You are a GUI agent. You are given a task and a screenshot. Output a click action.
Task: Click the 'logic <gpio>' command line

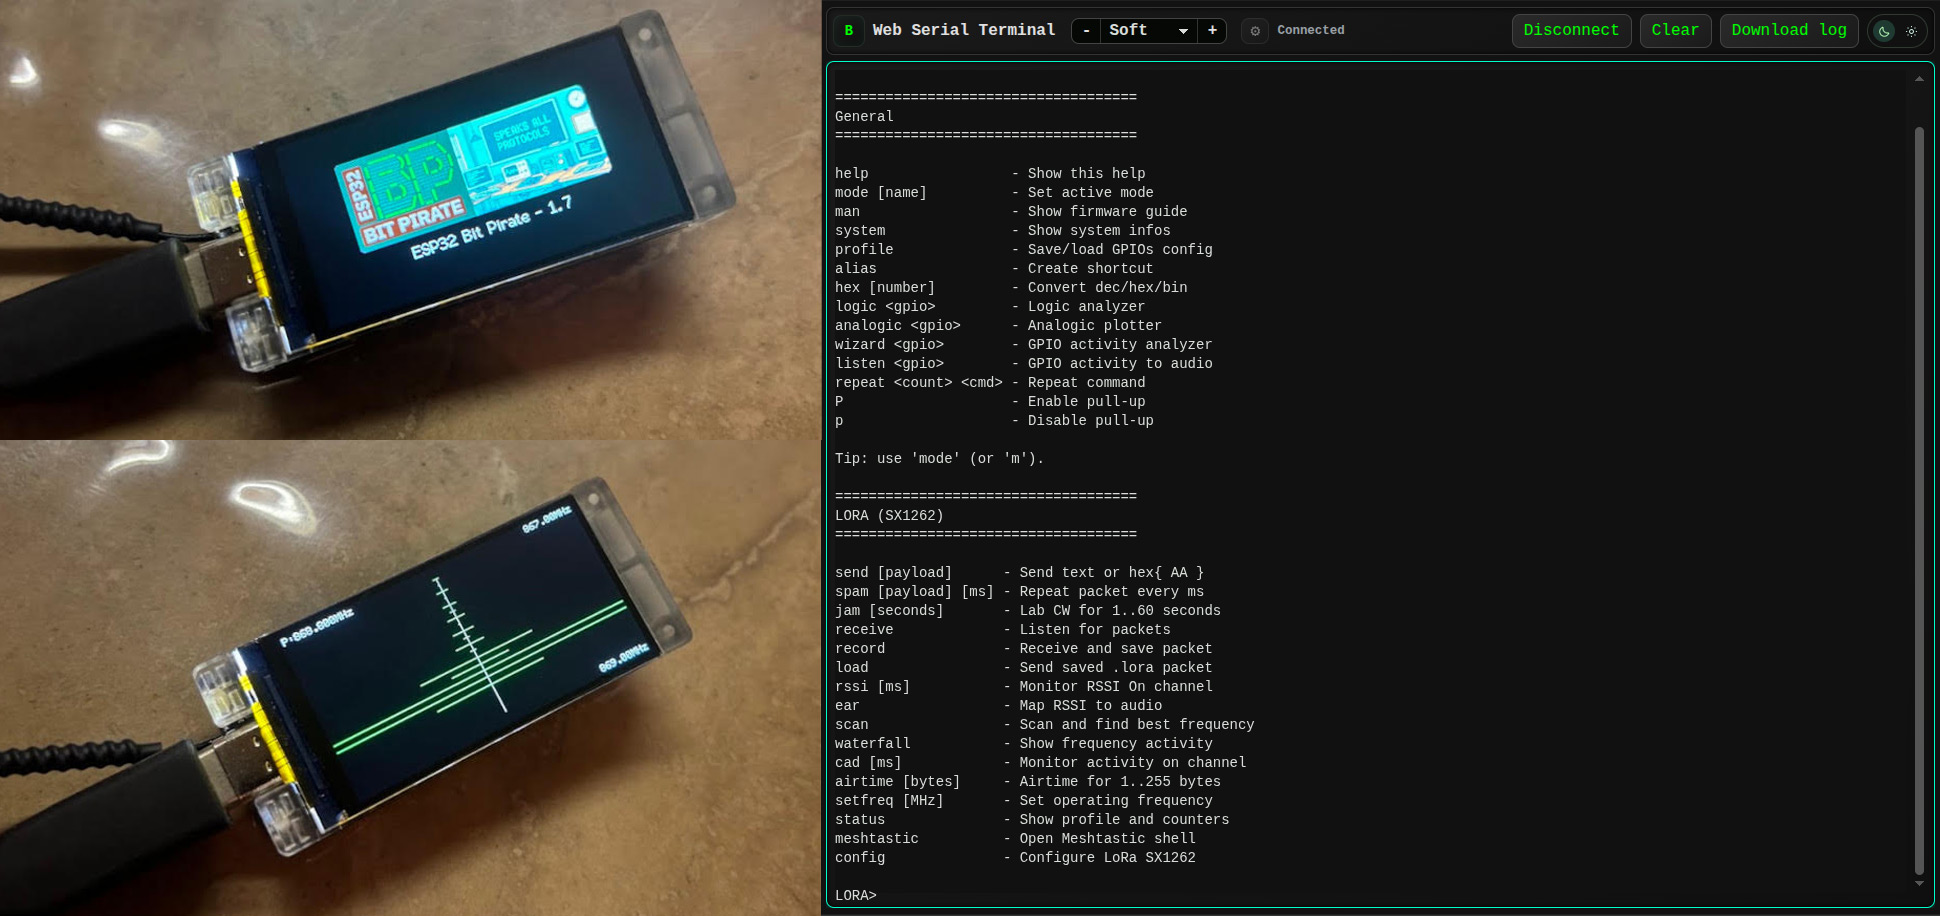tap(990, 307)
